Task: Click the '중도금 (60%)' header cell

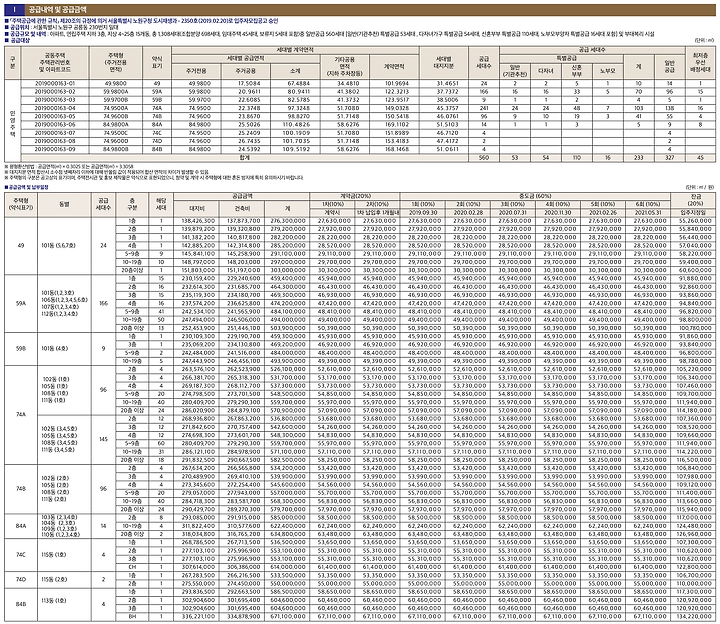Action: [x=535, y=196]
